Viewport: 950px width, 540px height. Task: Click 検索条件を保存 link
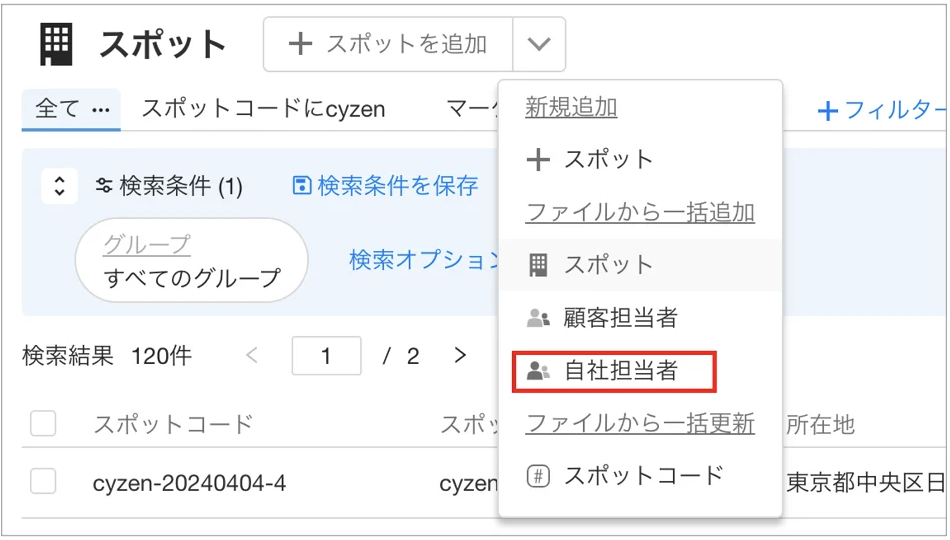(385, 185)
